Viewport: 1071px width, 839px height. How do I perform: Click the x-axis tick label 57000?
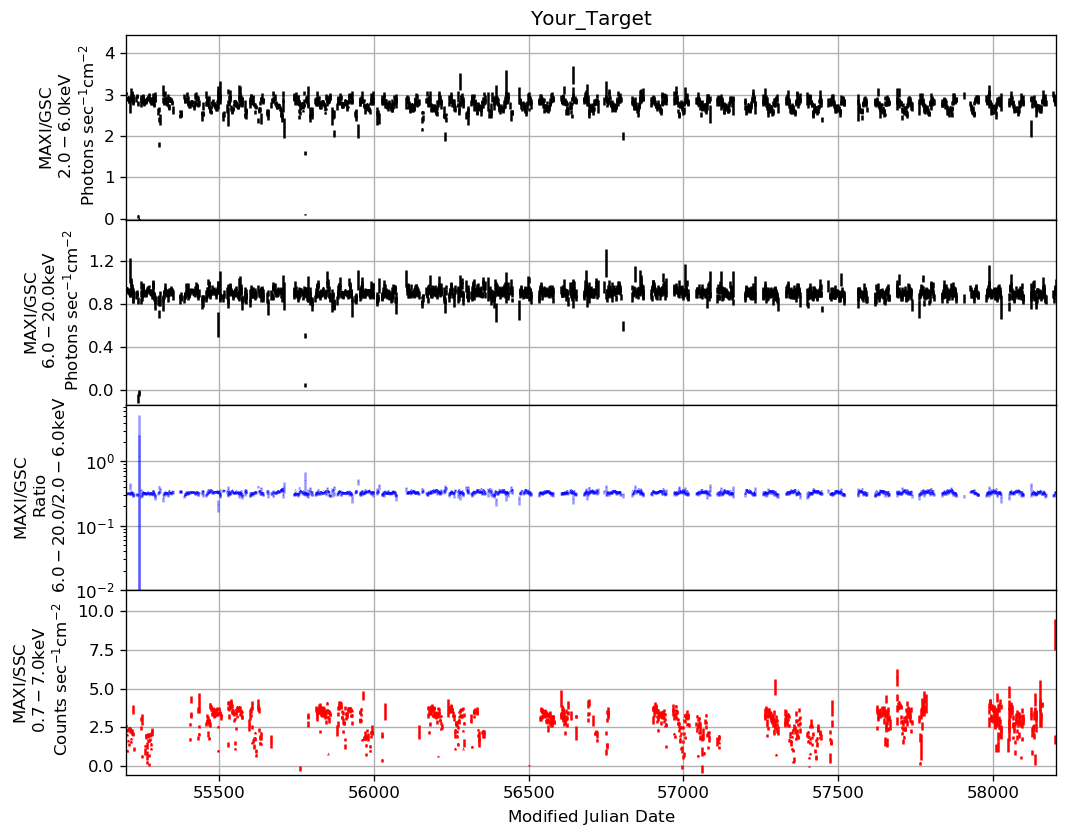click(x=683, y=793)
